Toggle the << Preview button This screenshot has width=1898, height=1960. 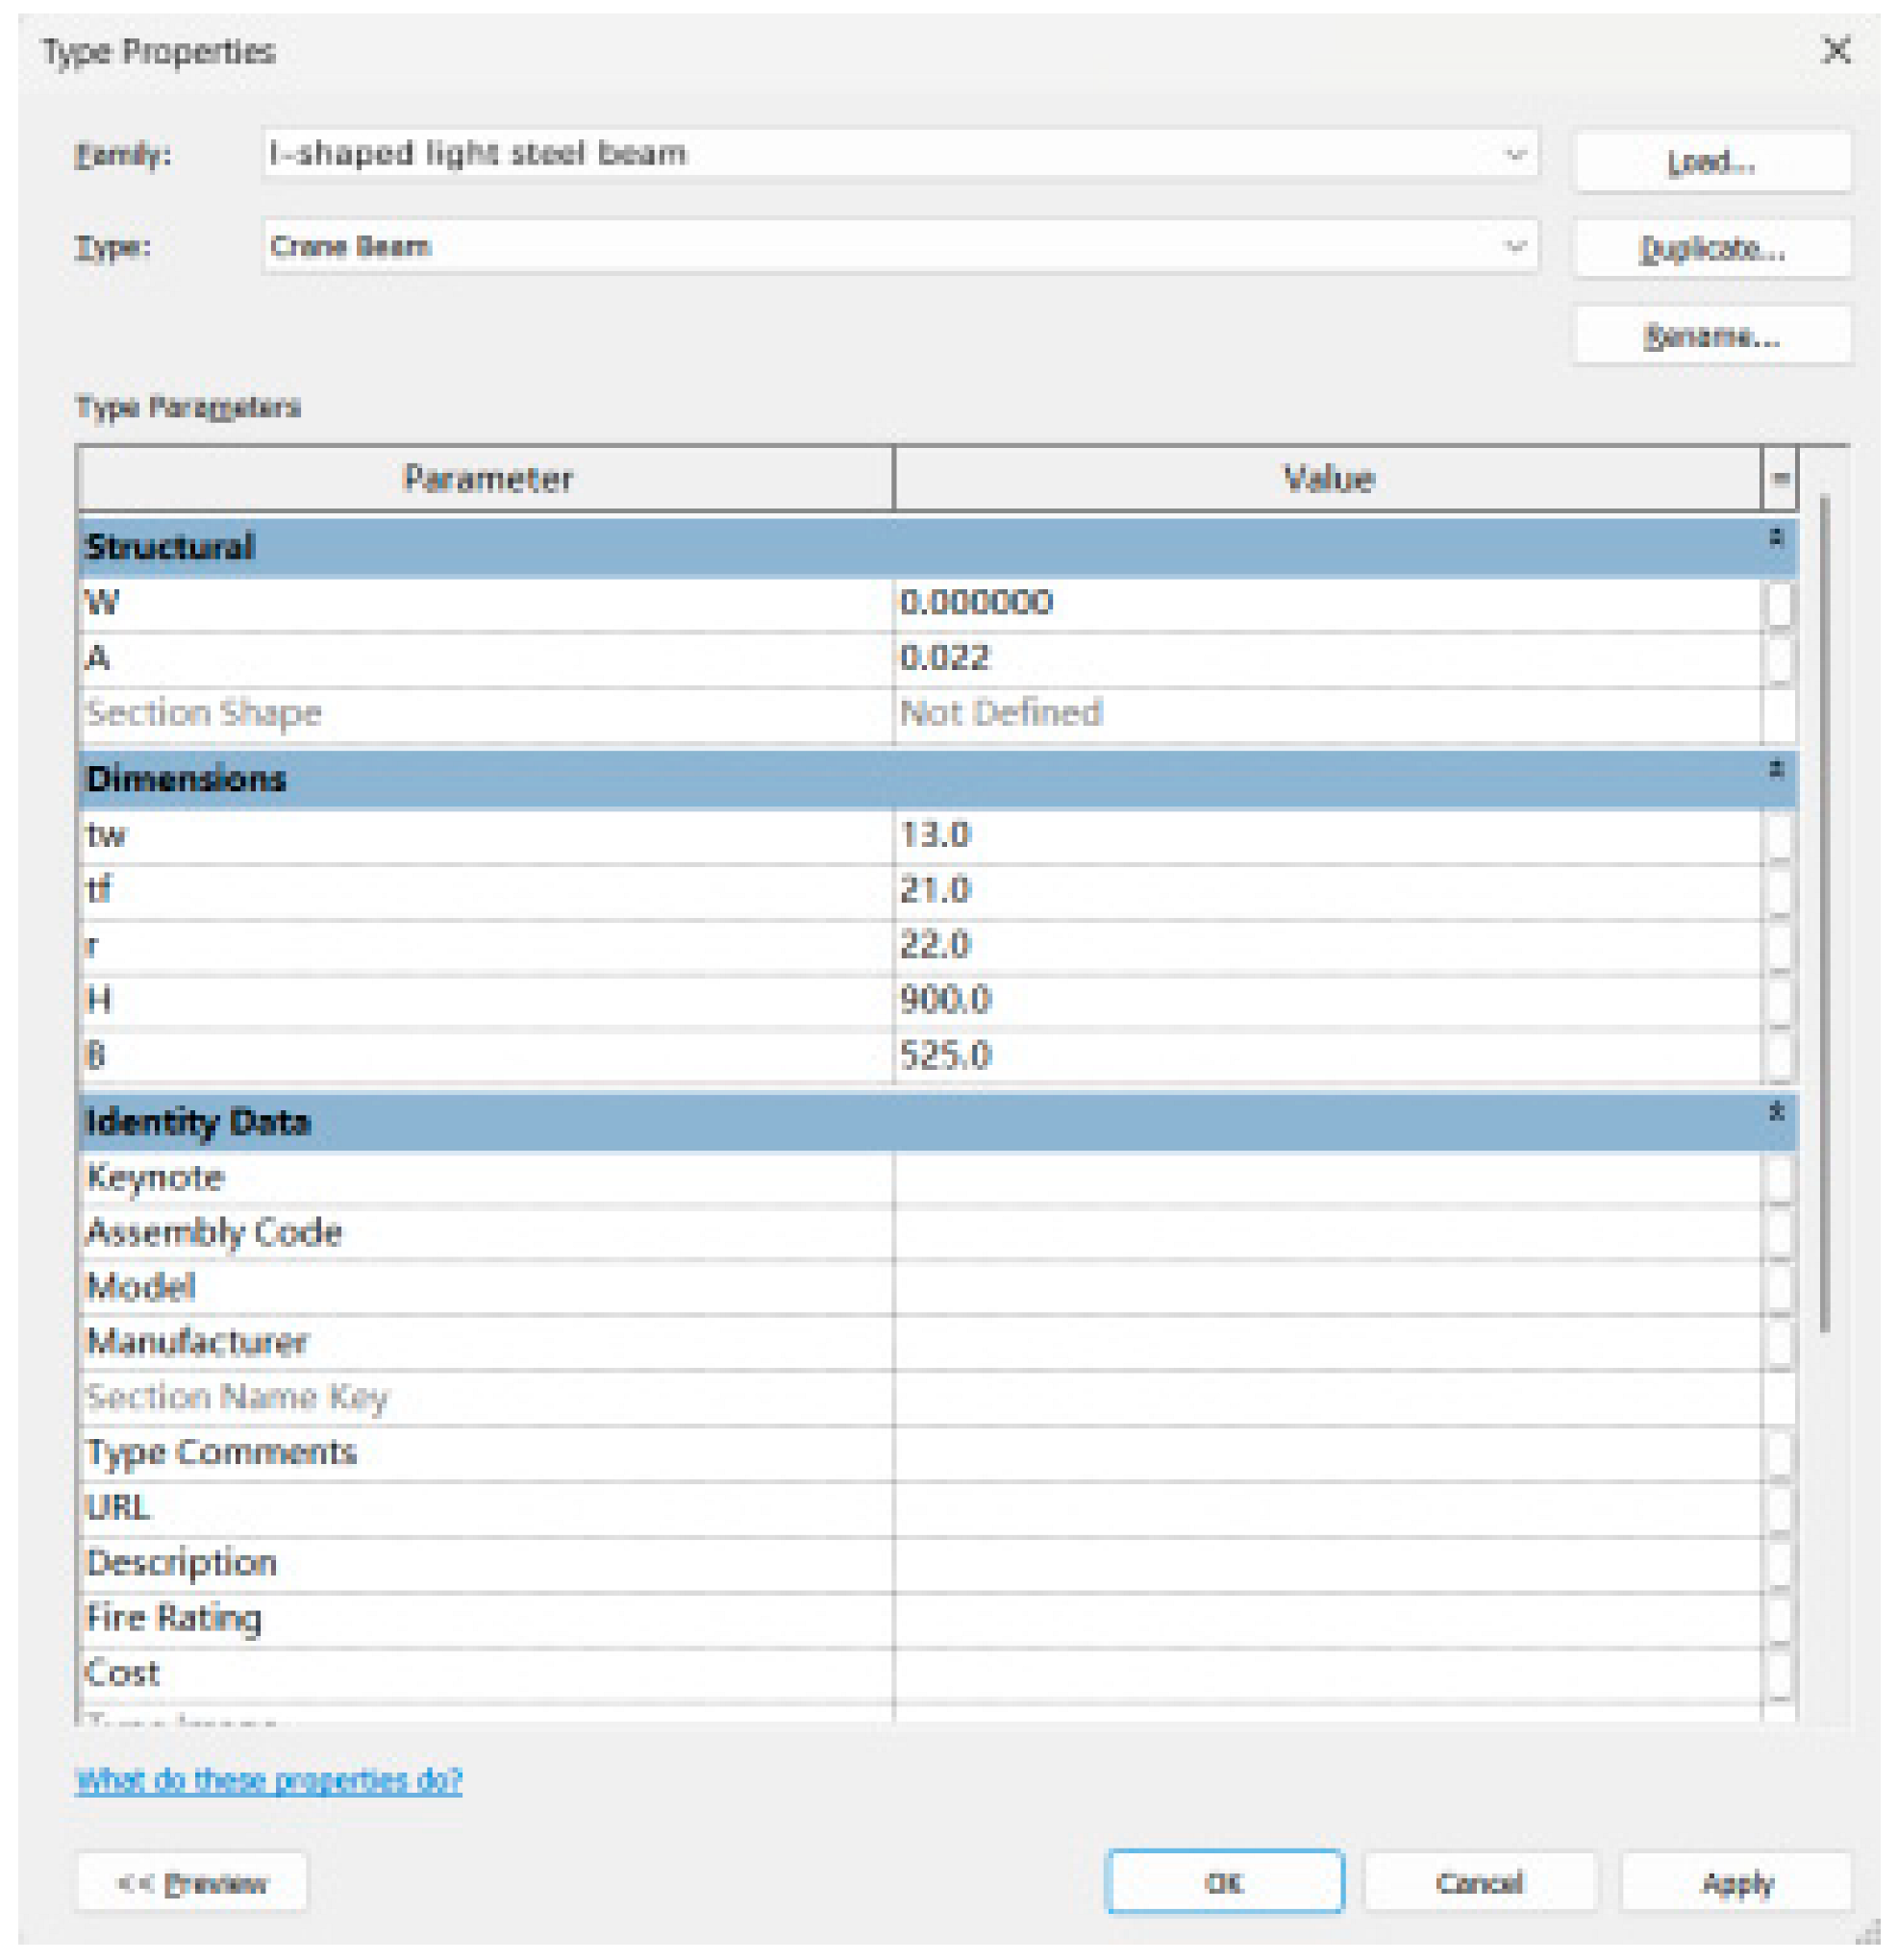point(192,1884)
